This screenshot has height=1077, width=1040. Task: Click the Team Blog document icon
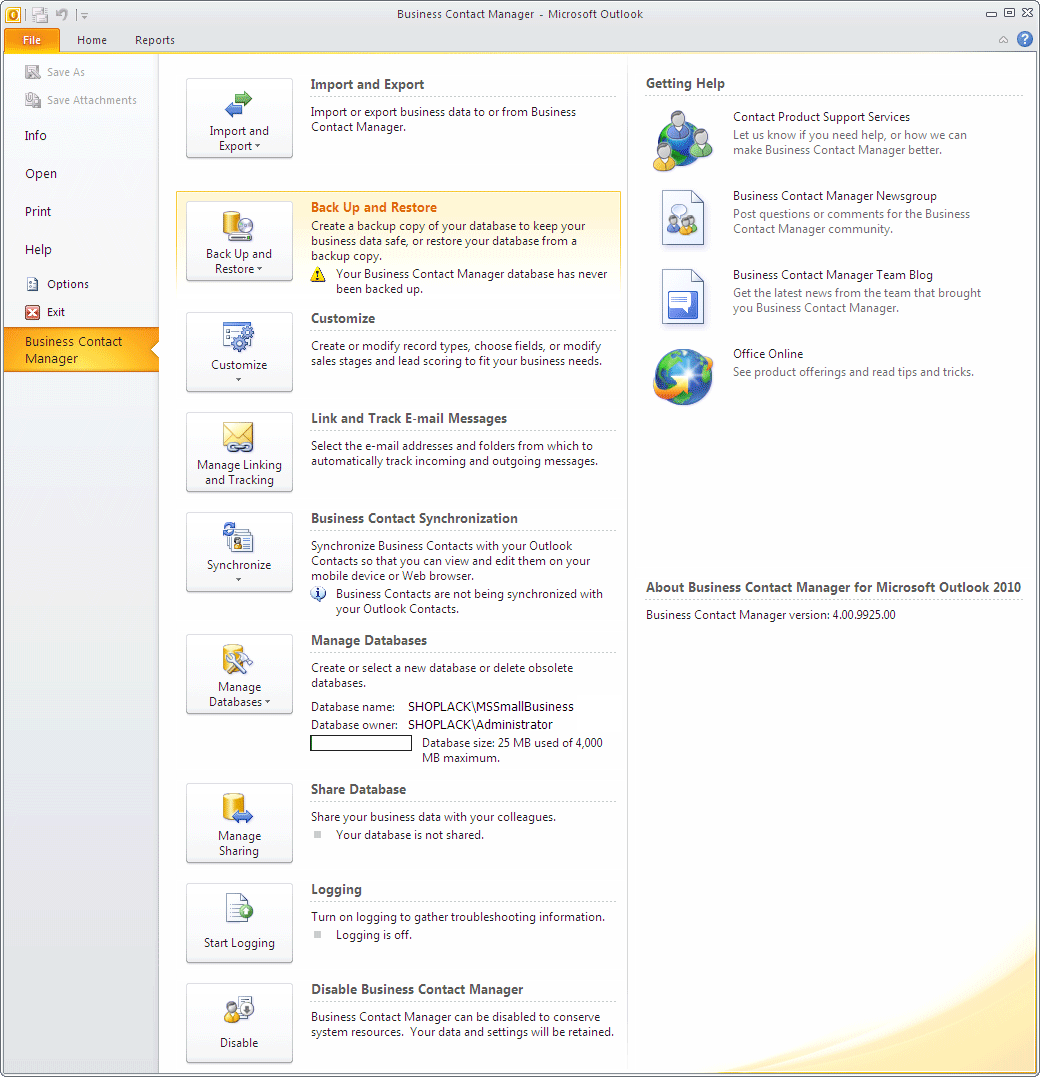[683, 297]
